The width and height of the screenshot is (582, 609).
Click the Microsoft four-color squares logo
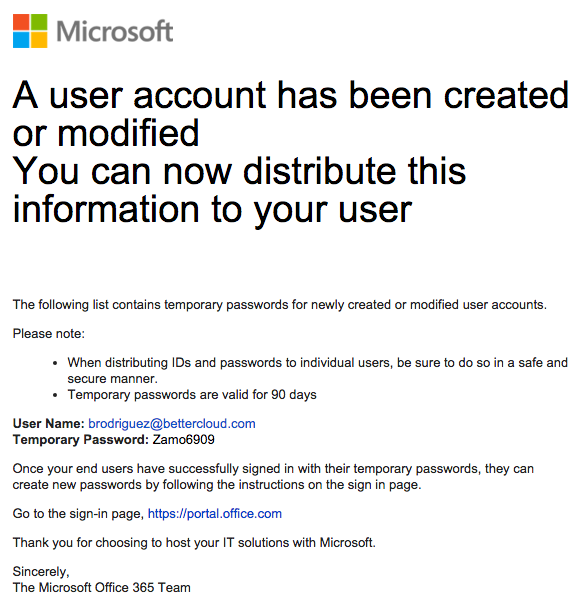click(x=30, y=31)
